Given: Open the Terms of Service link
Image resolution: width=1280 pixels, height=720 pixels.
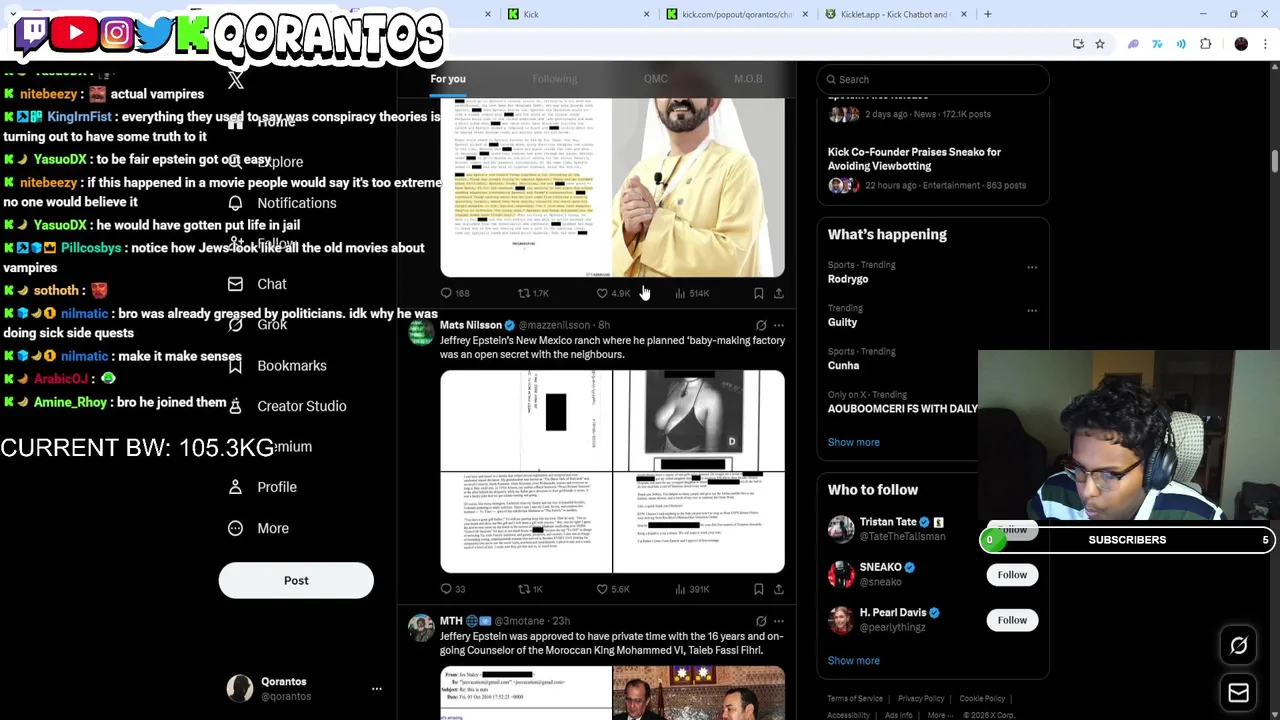Looking at the screenshot, I should 855,699.
